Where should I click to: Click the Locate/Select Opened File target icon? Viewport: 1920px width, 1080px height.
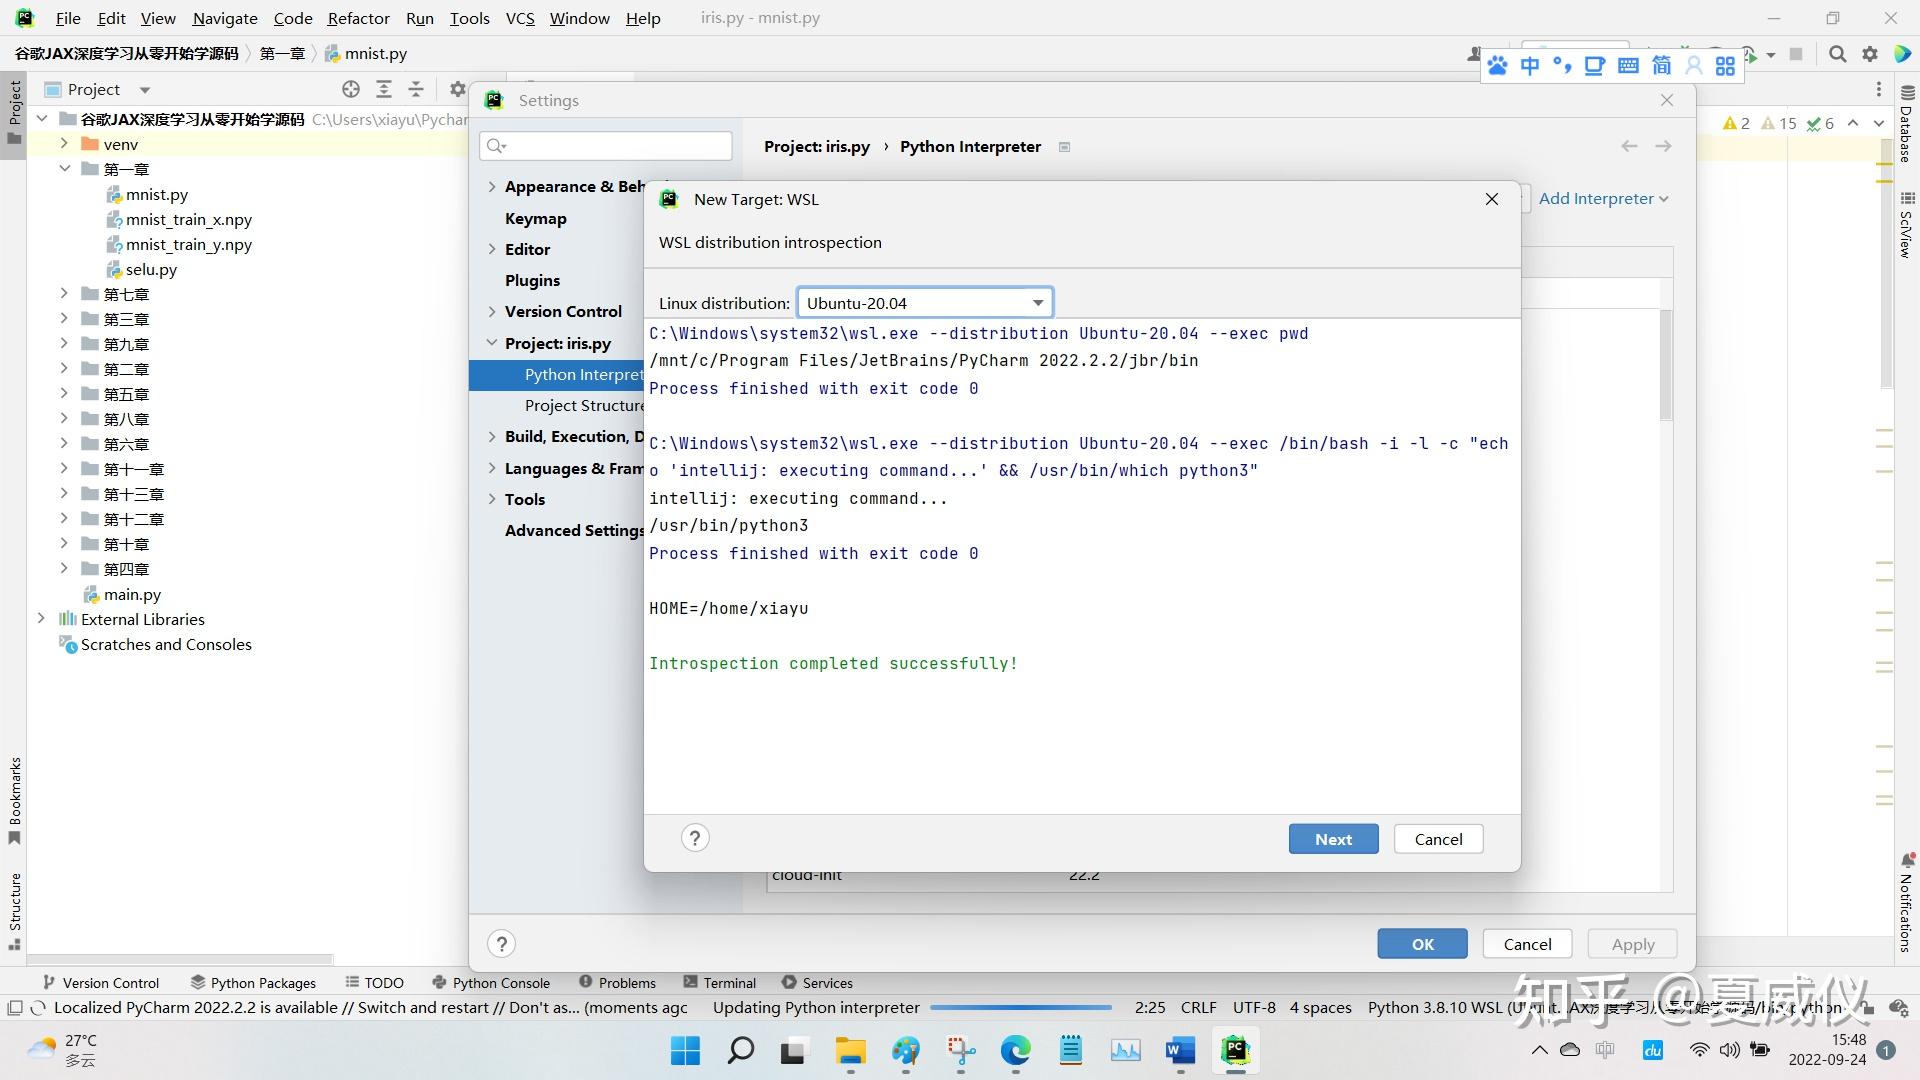coord(351,89)
